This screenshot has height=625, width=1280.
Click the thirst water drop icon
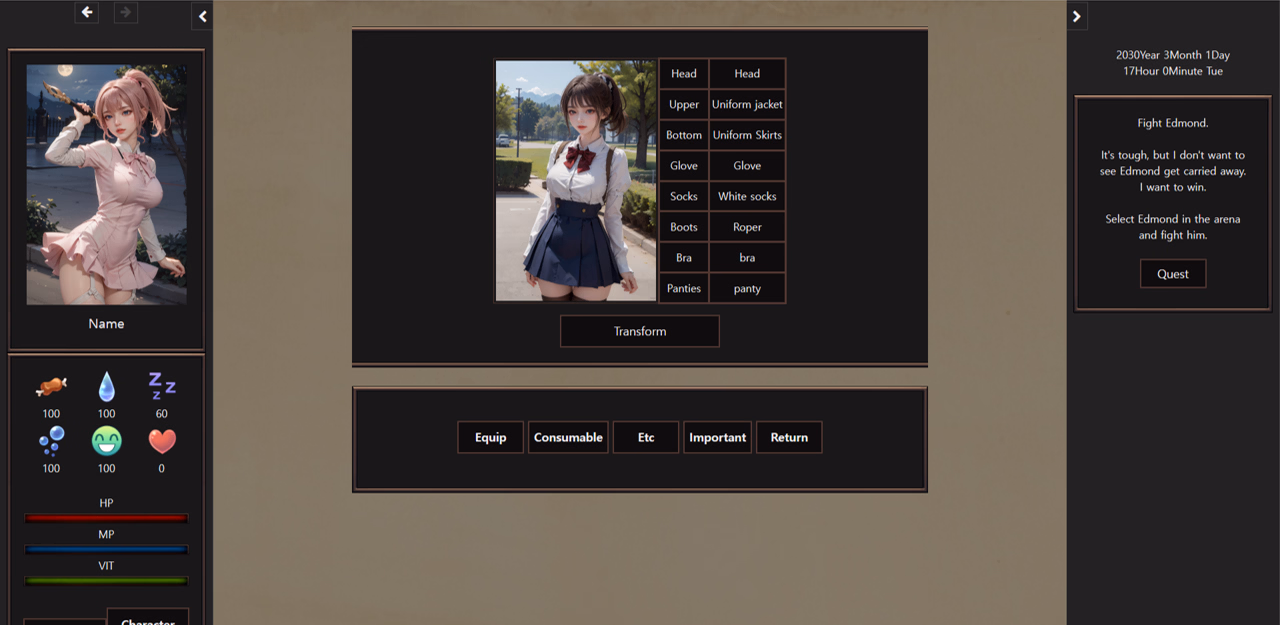(106, 386)
